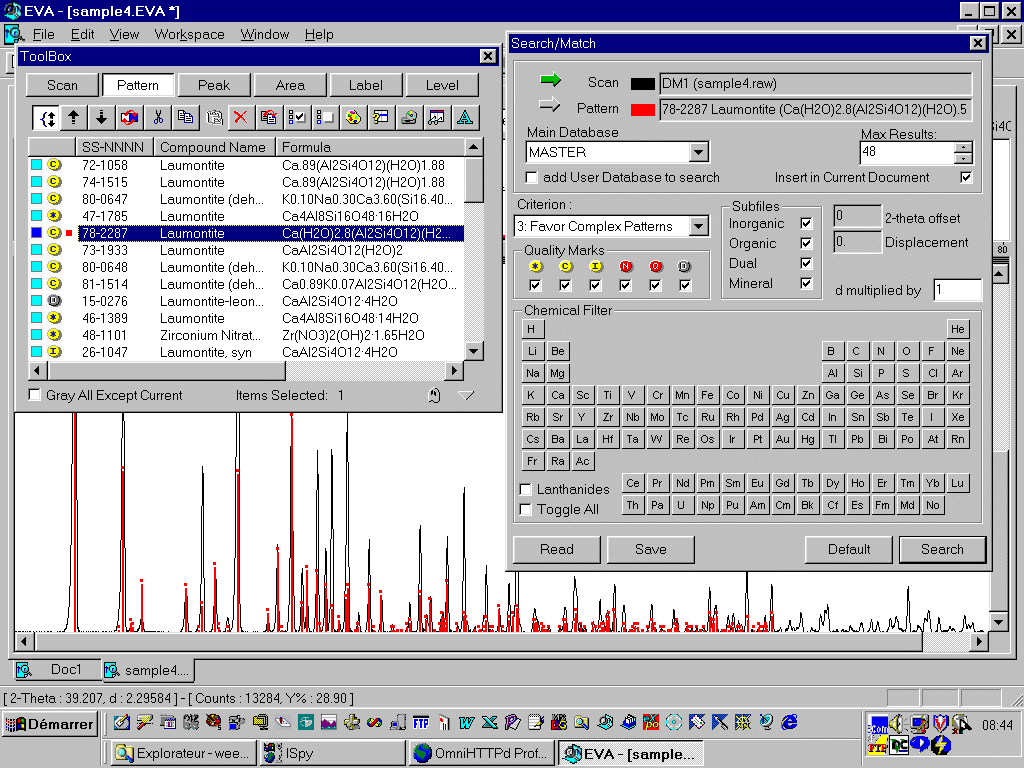1024x768 pixels.
Task: Open the Main Database dropdown
Action: point(698,153)
